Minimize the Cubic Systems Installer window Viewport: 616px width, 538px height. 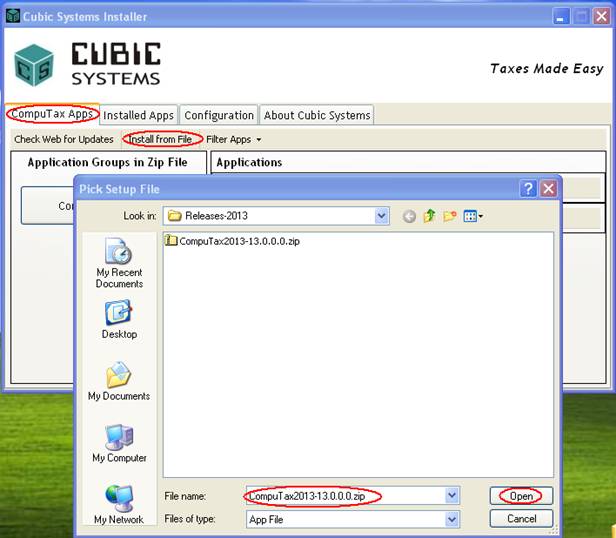[561, 17]
